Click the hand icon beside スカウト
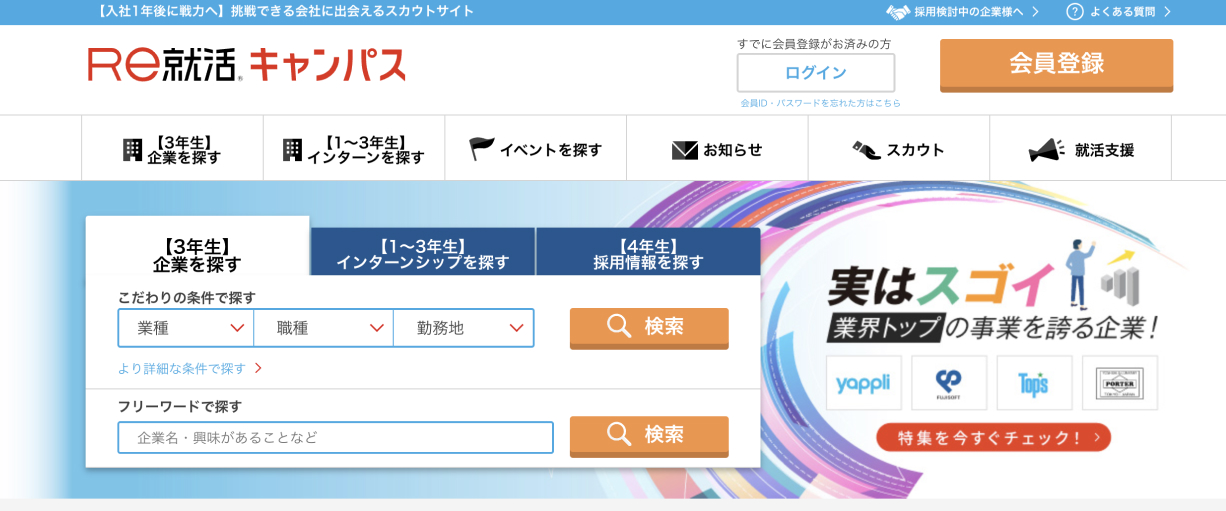Screen dimensions: 1226x511 coord(866,150)
